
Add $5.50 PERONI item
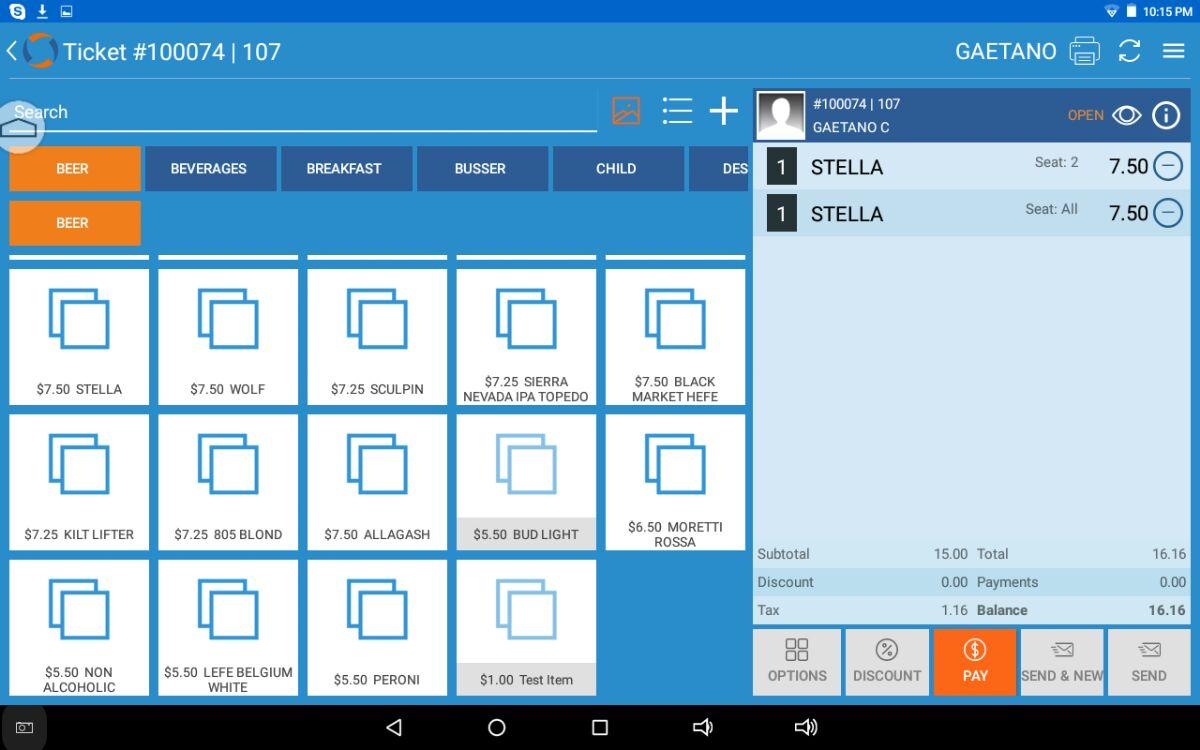pos(377,627)
